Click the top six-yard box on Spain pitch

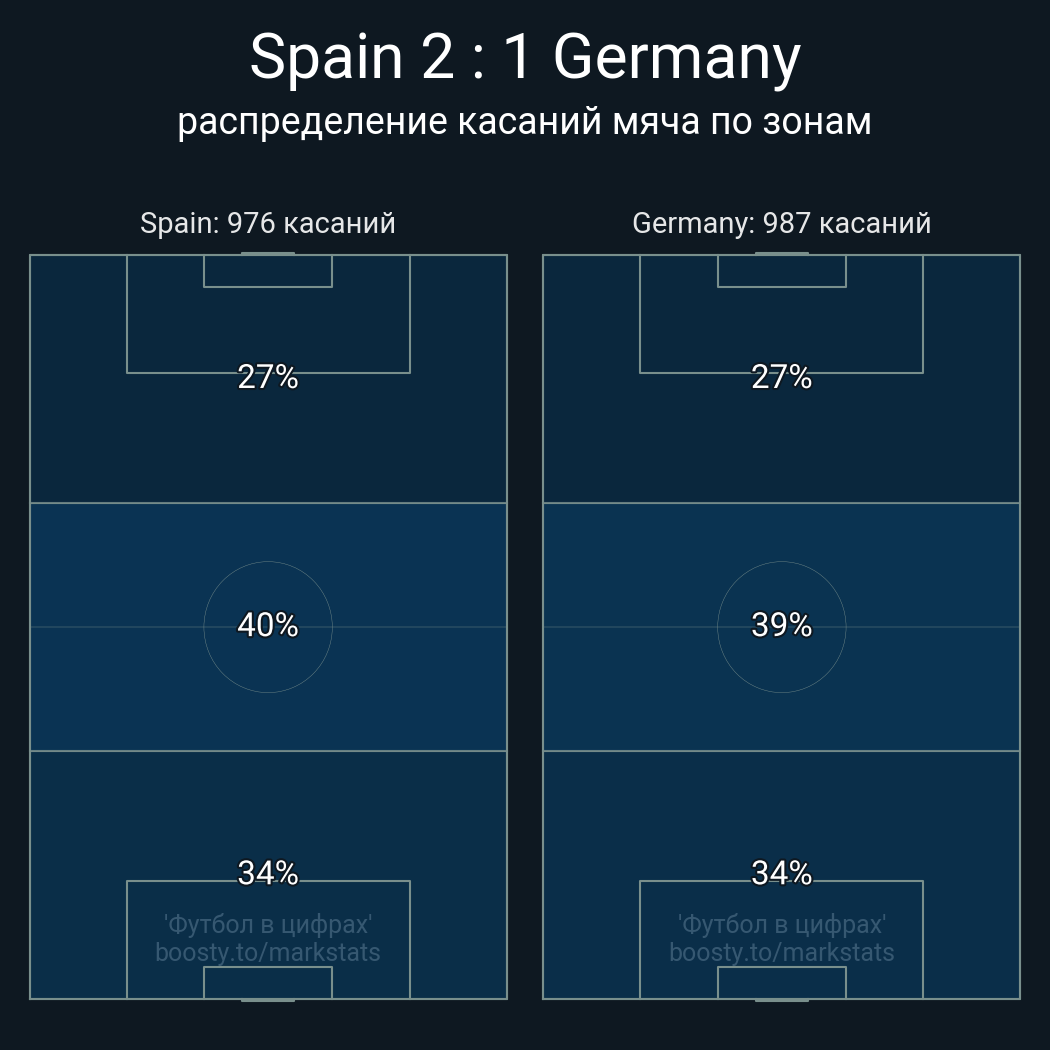pos(268,271)
